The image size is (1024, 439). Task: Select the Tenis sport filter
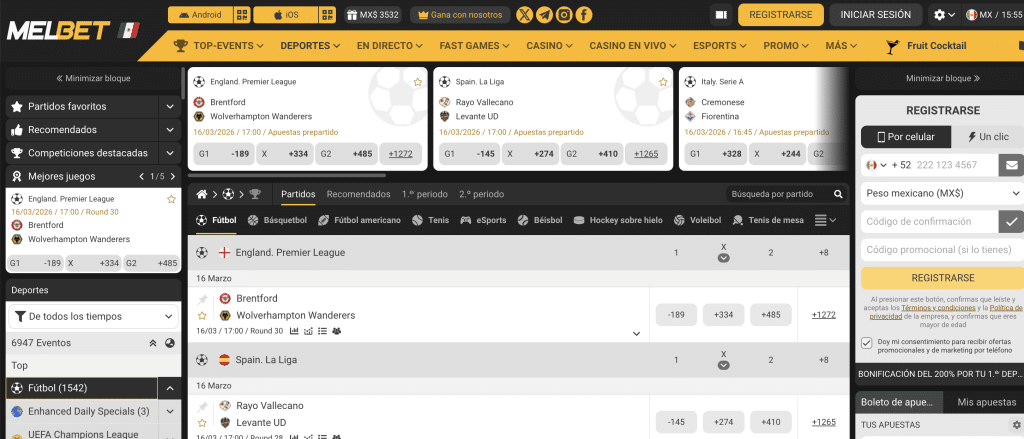click(430, 220)
